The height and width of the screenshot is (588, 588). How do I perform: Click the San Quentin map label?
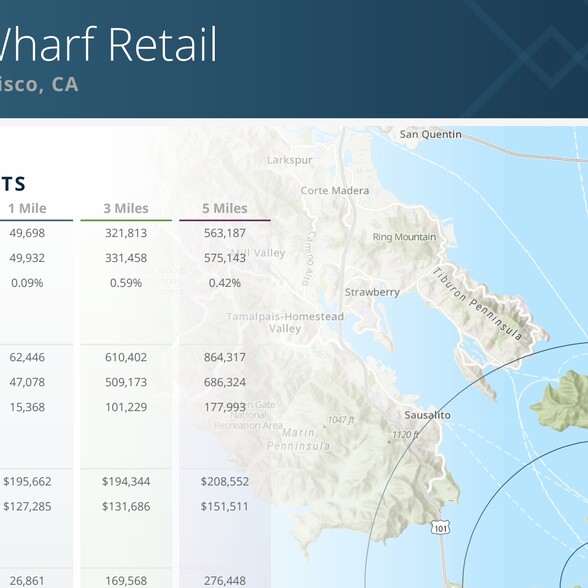click(x=430, y=134)
